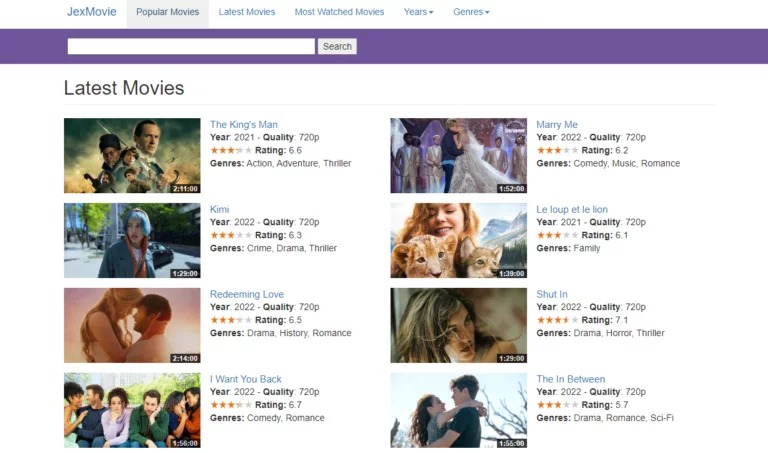Click the Le loup et le lion poster

coord(458,241)
